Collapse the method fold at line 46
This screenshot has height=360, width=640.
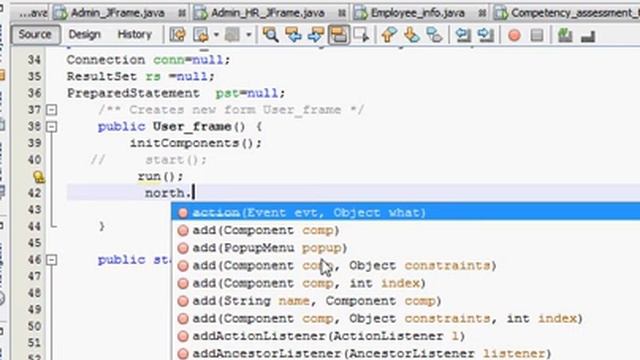click(51, 260)
